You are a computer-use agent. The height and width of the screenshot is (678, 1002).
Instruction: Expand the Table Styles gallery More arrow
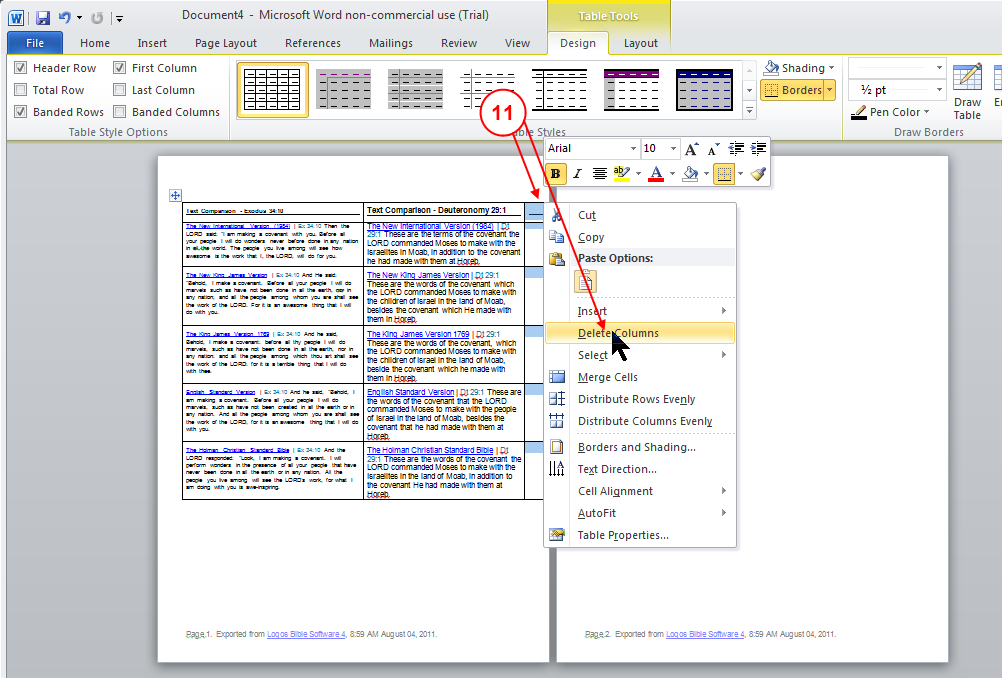(750, 111)
